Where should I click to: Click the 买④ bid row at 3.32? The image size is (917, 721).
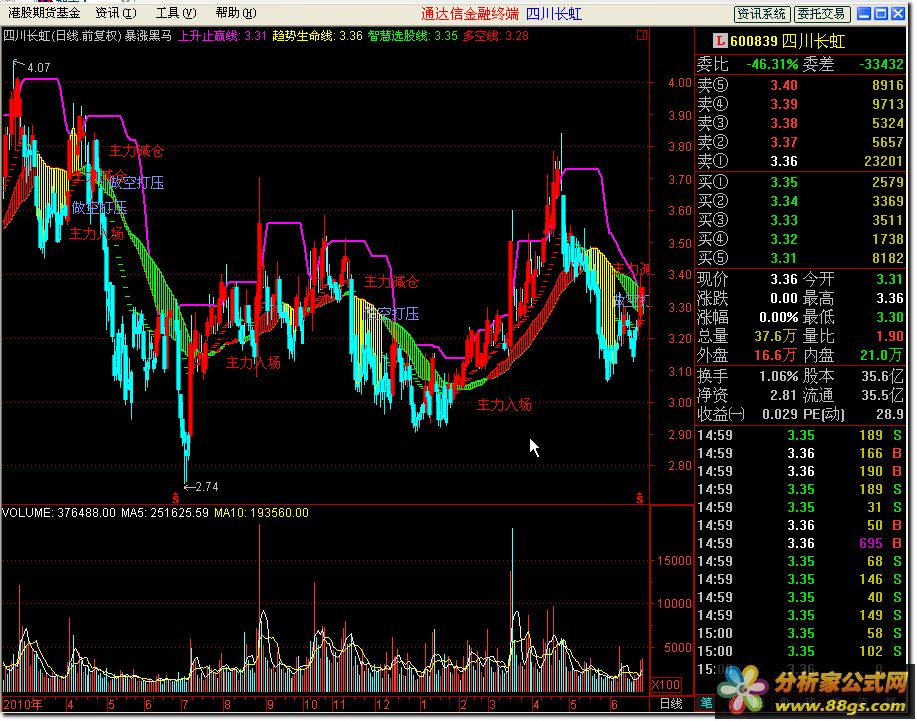point(800,239)
